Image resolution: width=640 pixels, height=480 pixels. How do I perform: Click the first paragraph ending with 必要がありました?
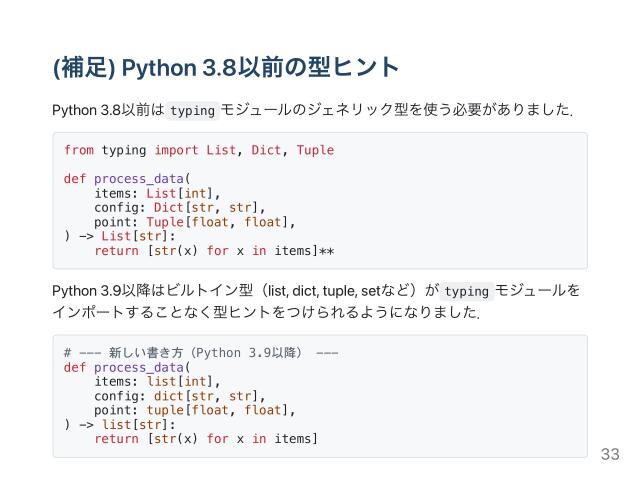point(312,110)
